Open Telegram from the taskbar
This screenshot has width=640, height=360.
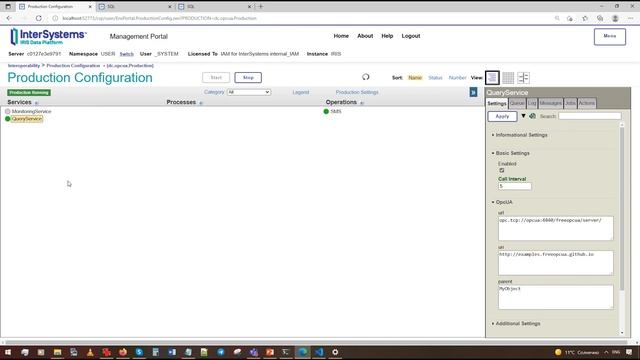221,352
